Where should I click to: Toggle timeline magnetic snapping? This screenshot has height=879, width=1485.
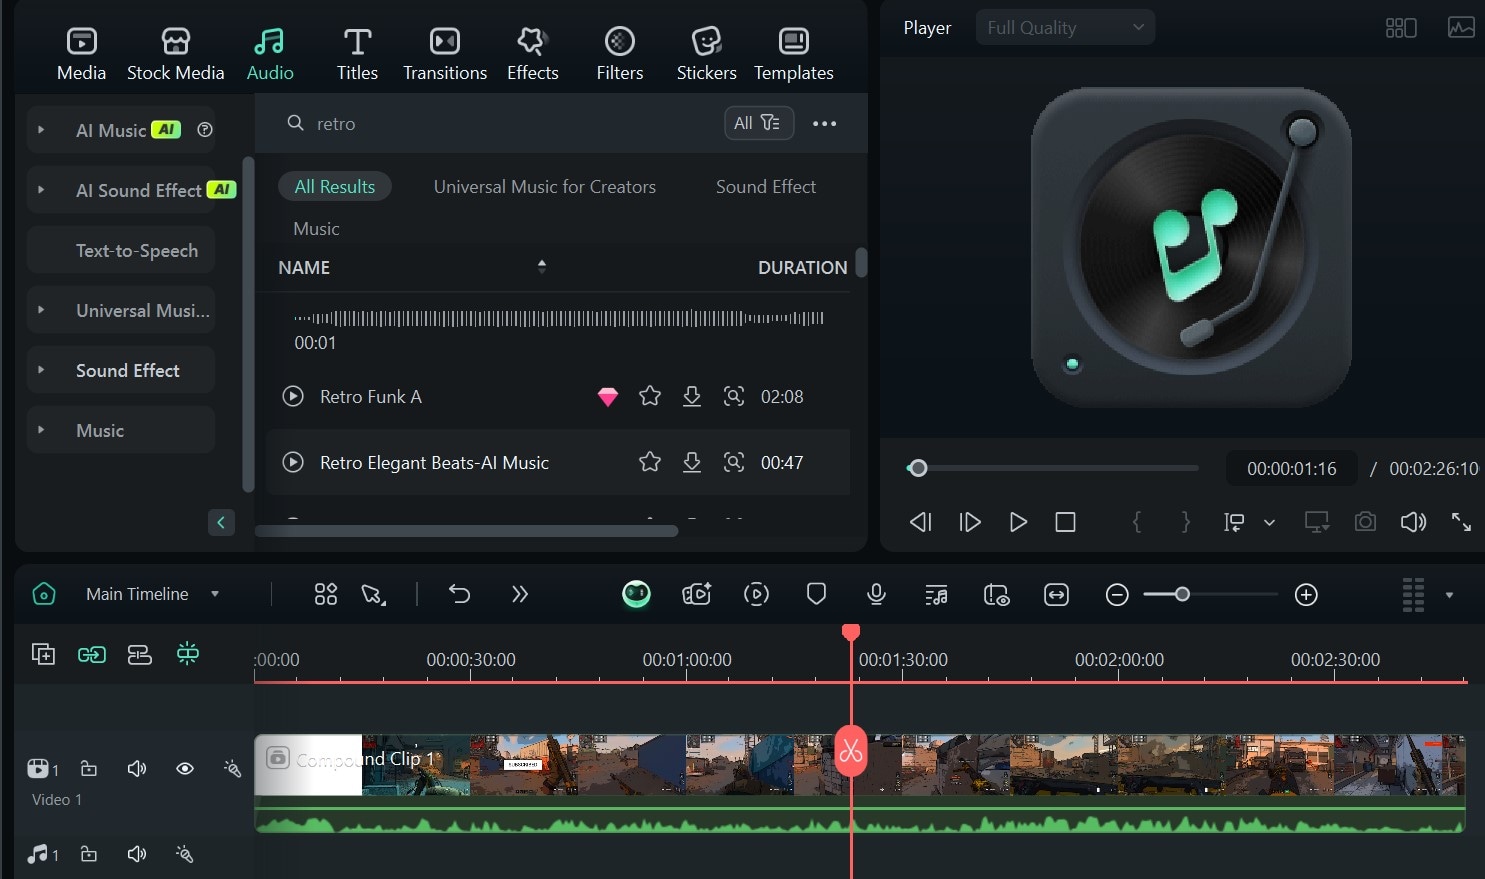pyautogui.click(x=187, y=654)
